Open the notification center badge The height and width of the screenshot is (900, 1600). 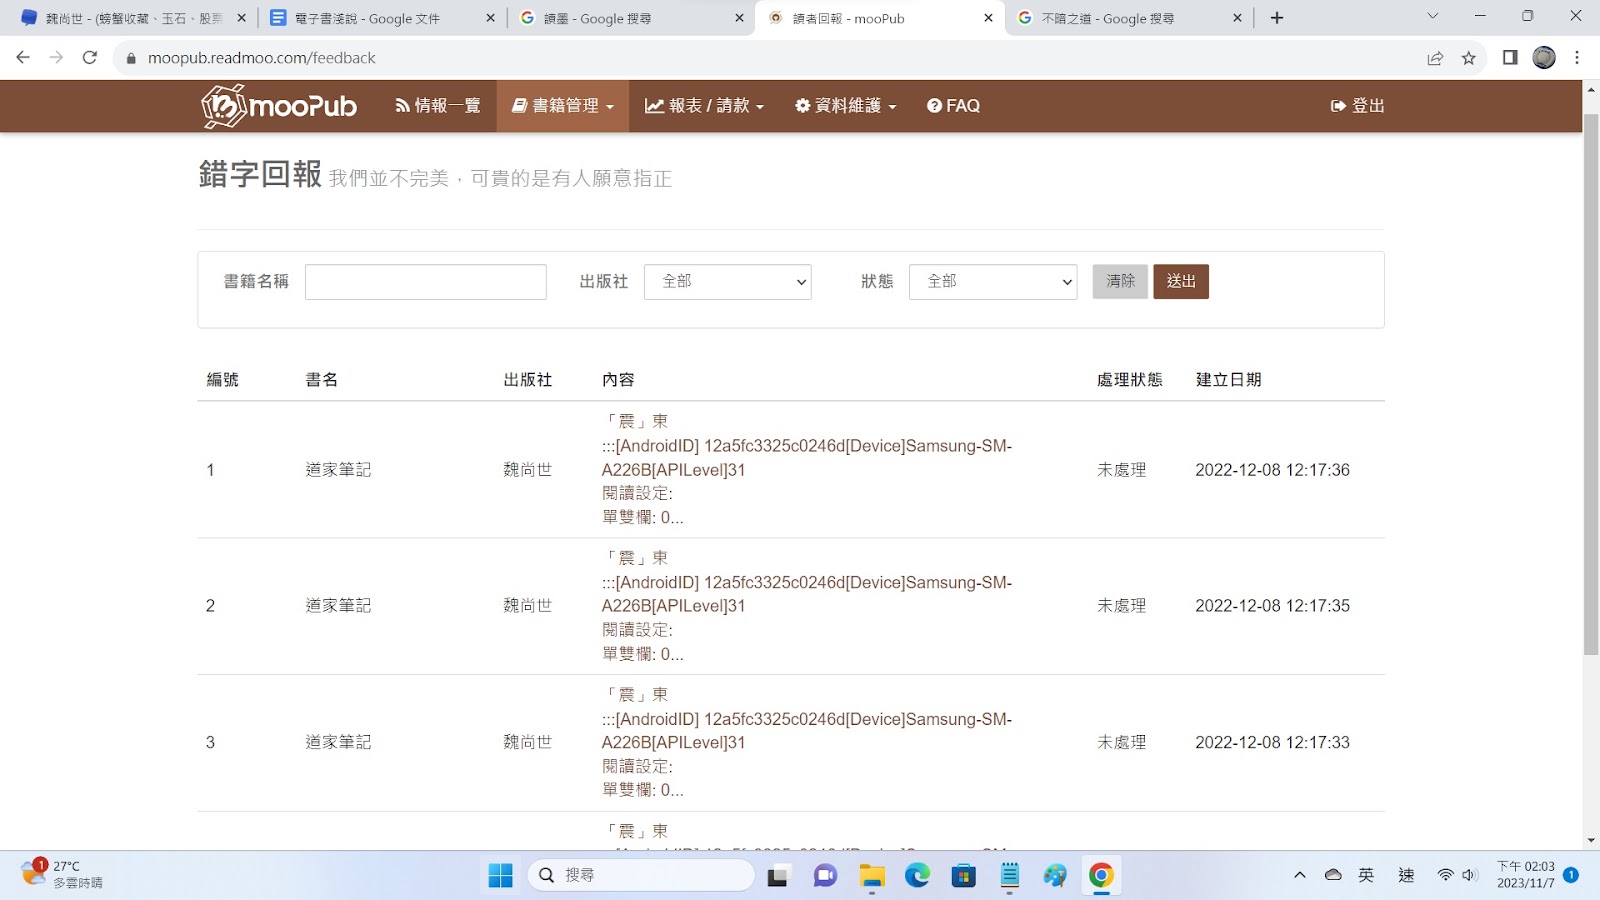click(1571, 875)
